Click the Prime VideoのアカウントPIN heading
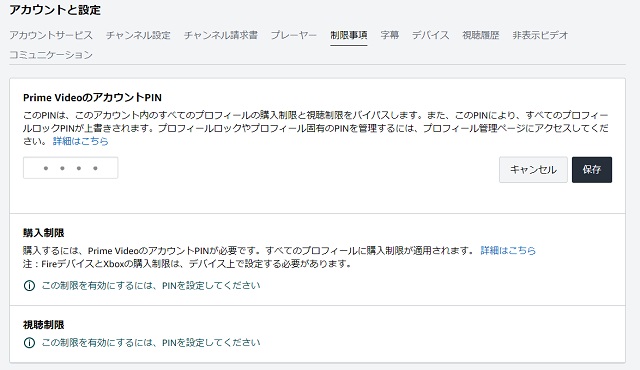The image size is (640, 370). (92, 97)
